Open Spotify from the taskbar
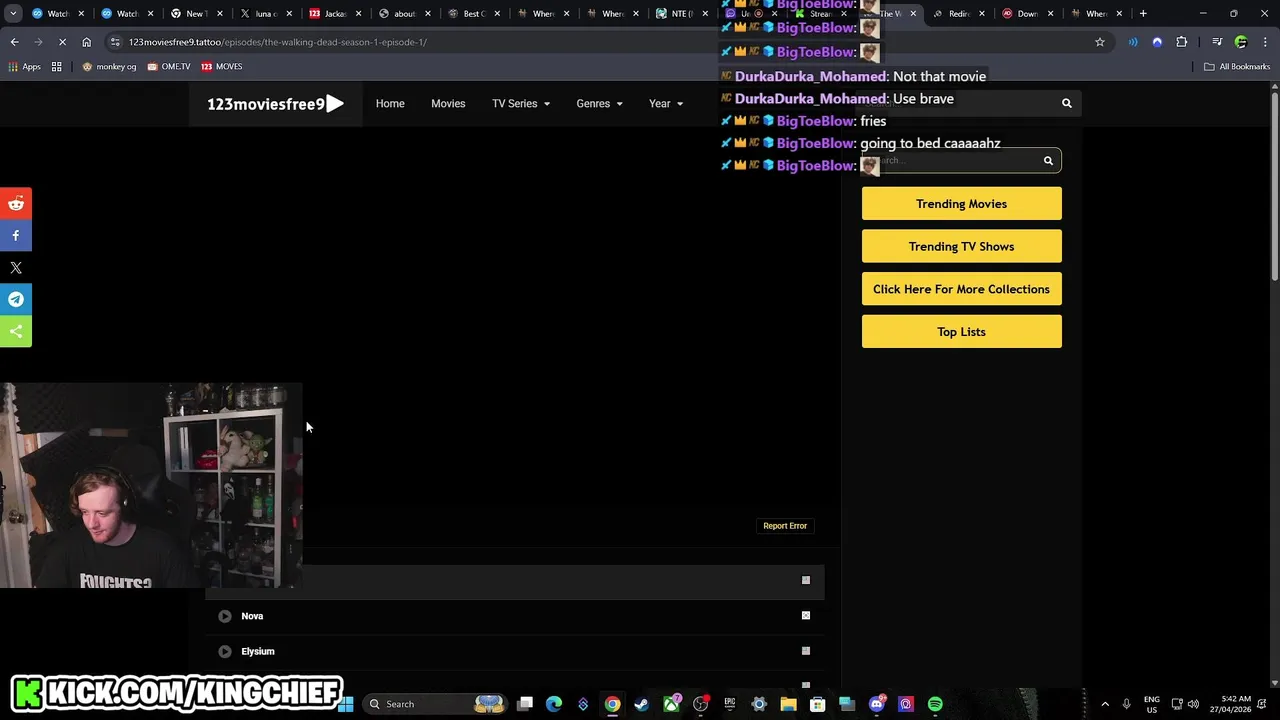The image size is (1280, 720). tap(935, 704)
